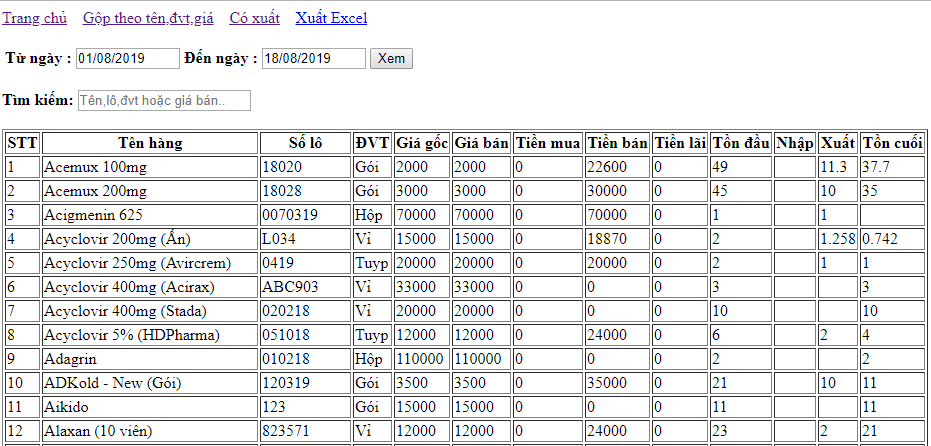Click the STT column header

point(23,143)
